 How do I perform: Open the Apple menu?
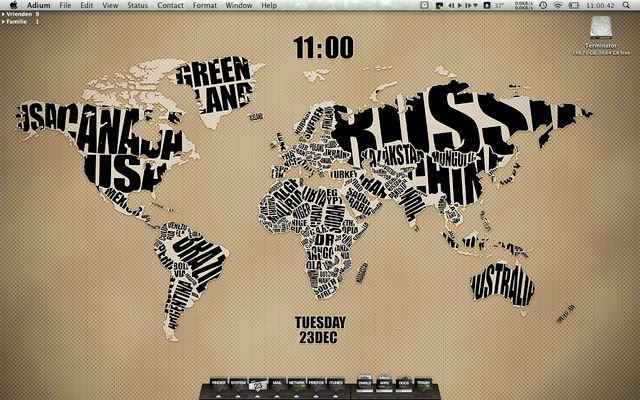[x=13, y=5]
